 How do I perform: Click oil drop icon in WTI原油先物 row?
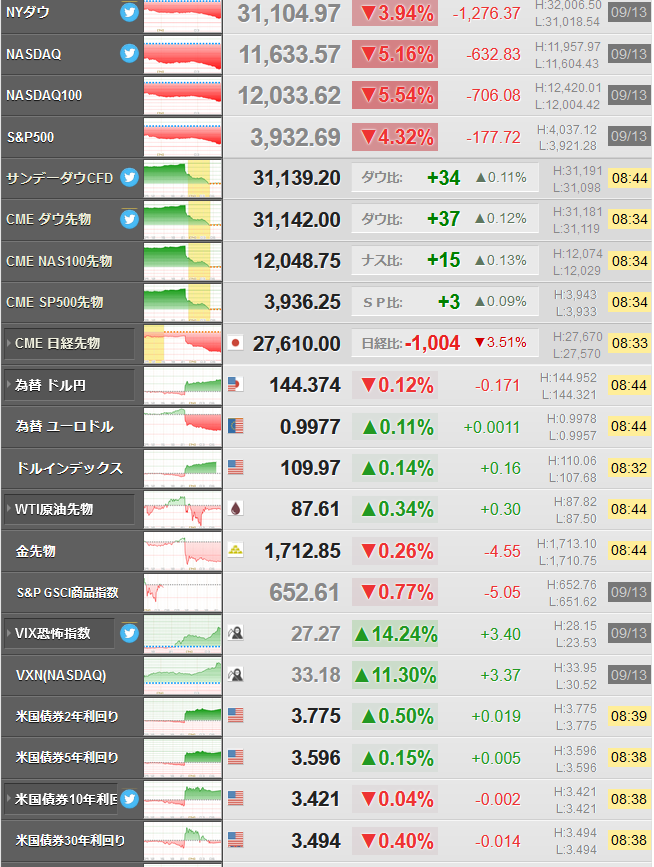[236, 509]
